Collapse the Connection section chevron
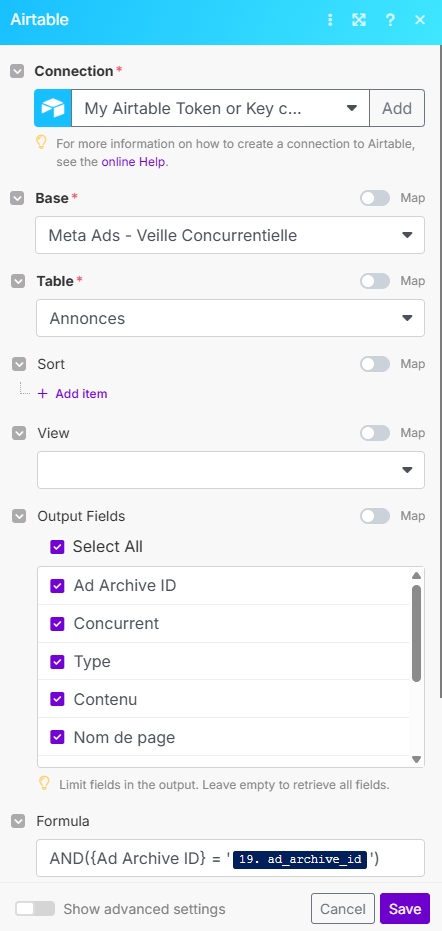442x931 pixels. (x=18, y=71)
